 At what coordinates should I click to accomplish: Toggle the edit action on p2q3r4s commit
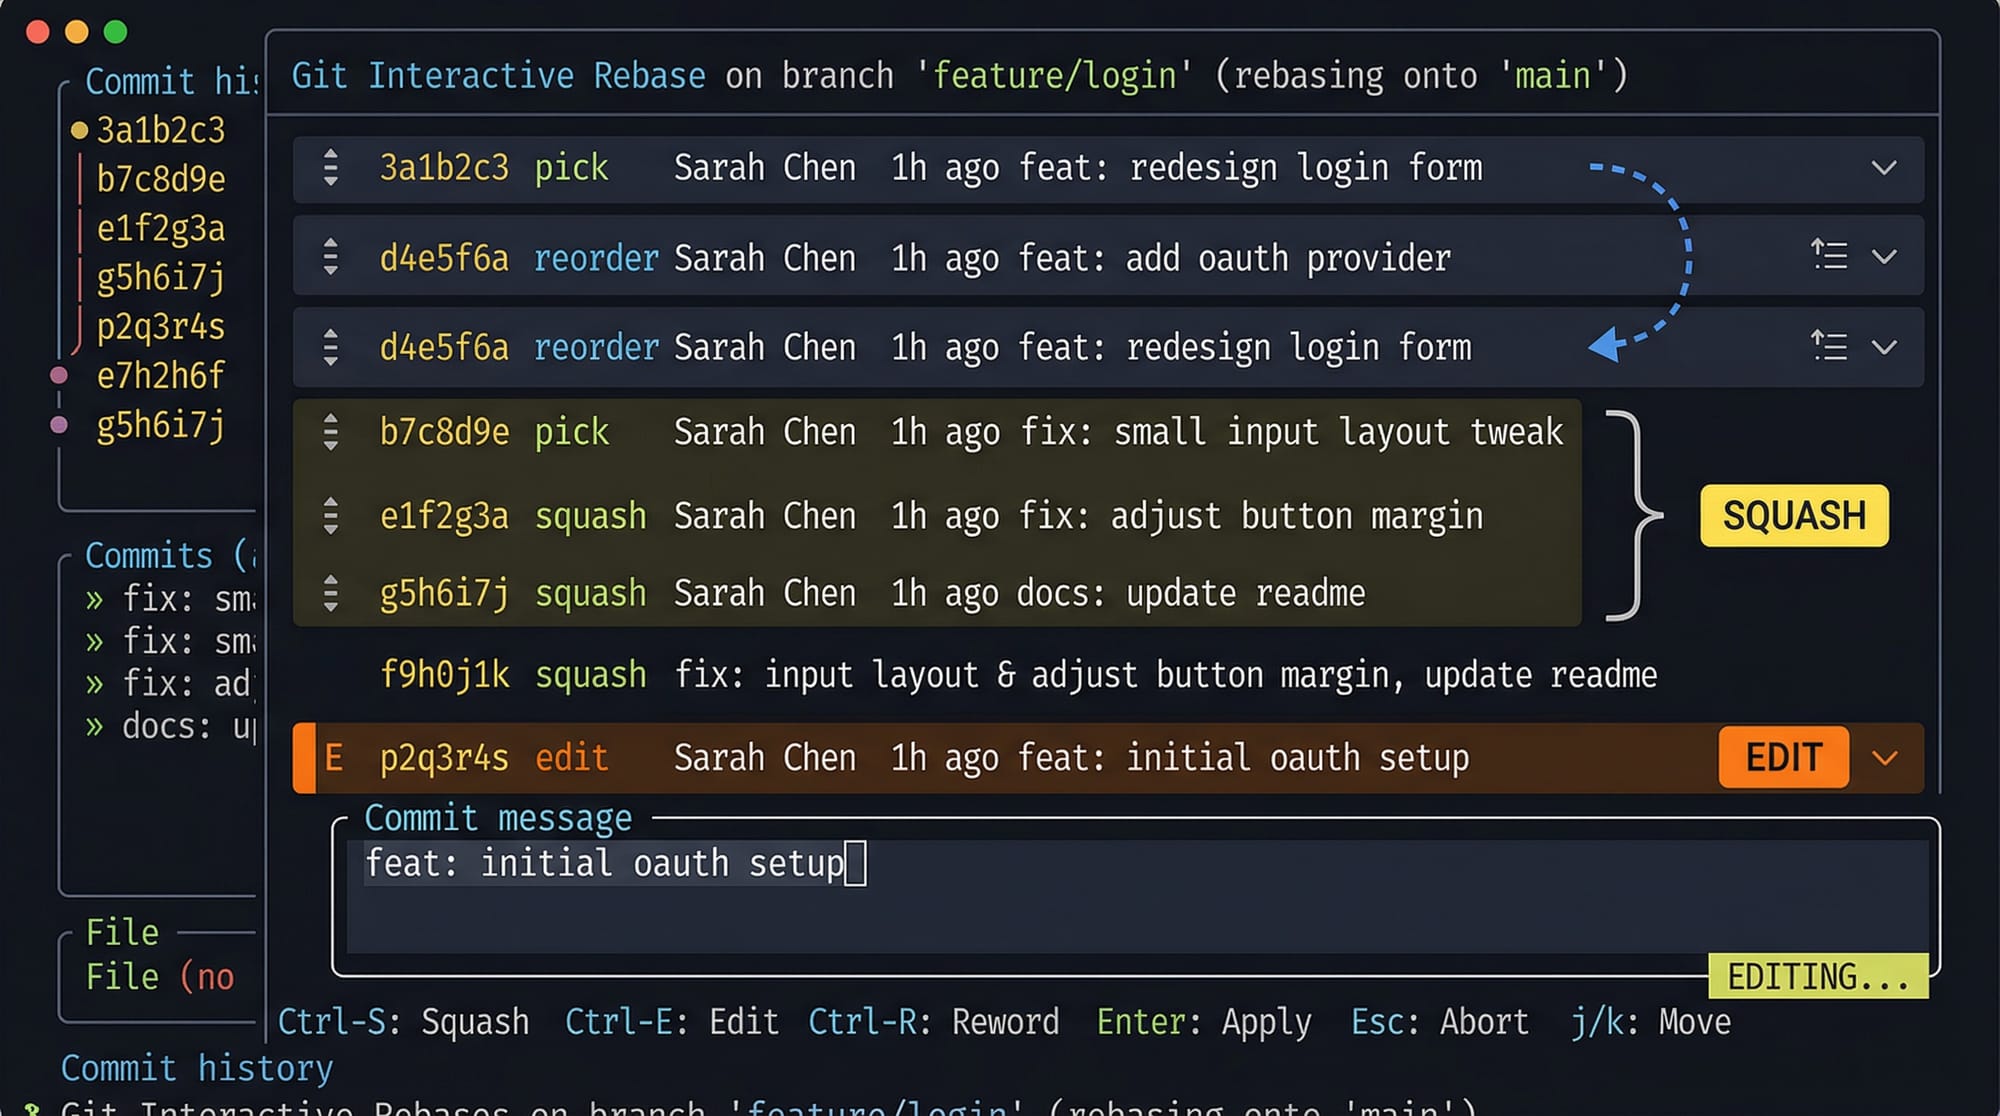point(571,758)
